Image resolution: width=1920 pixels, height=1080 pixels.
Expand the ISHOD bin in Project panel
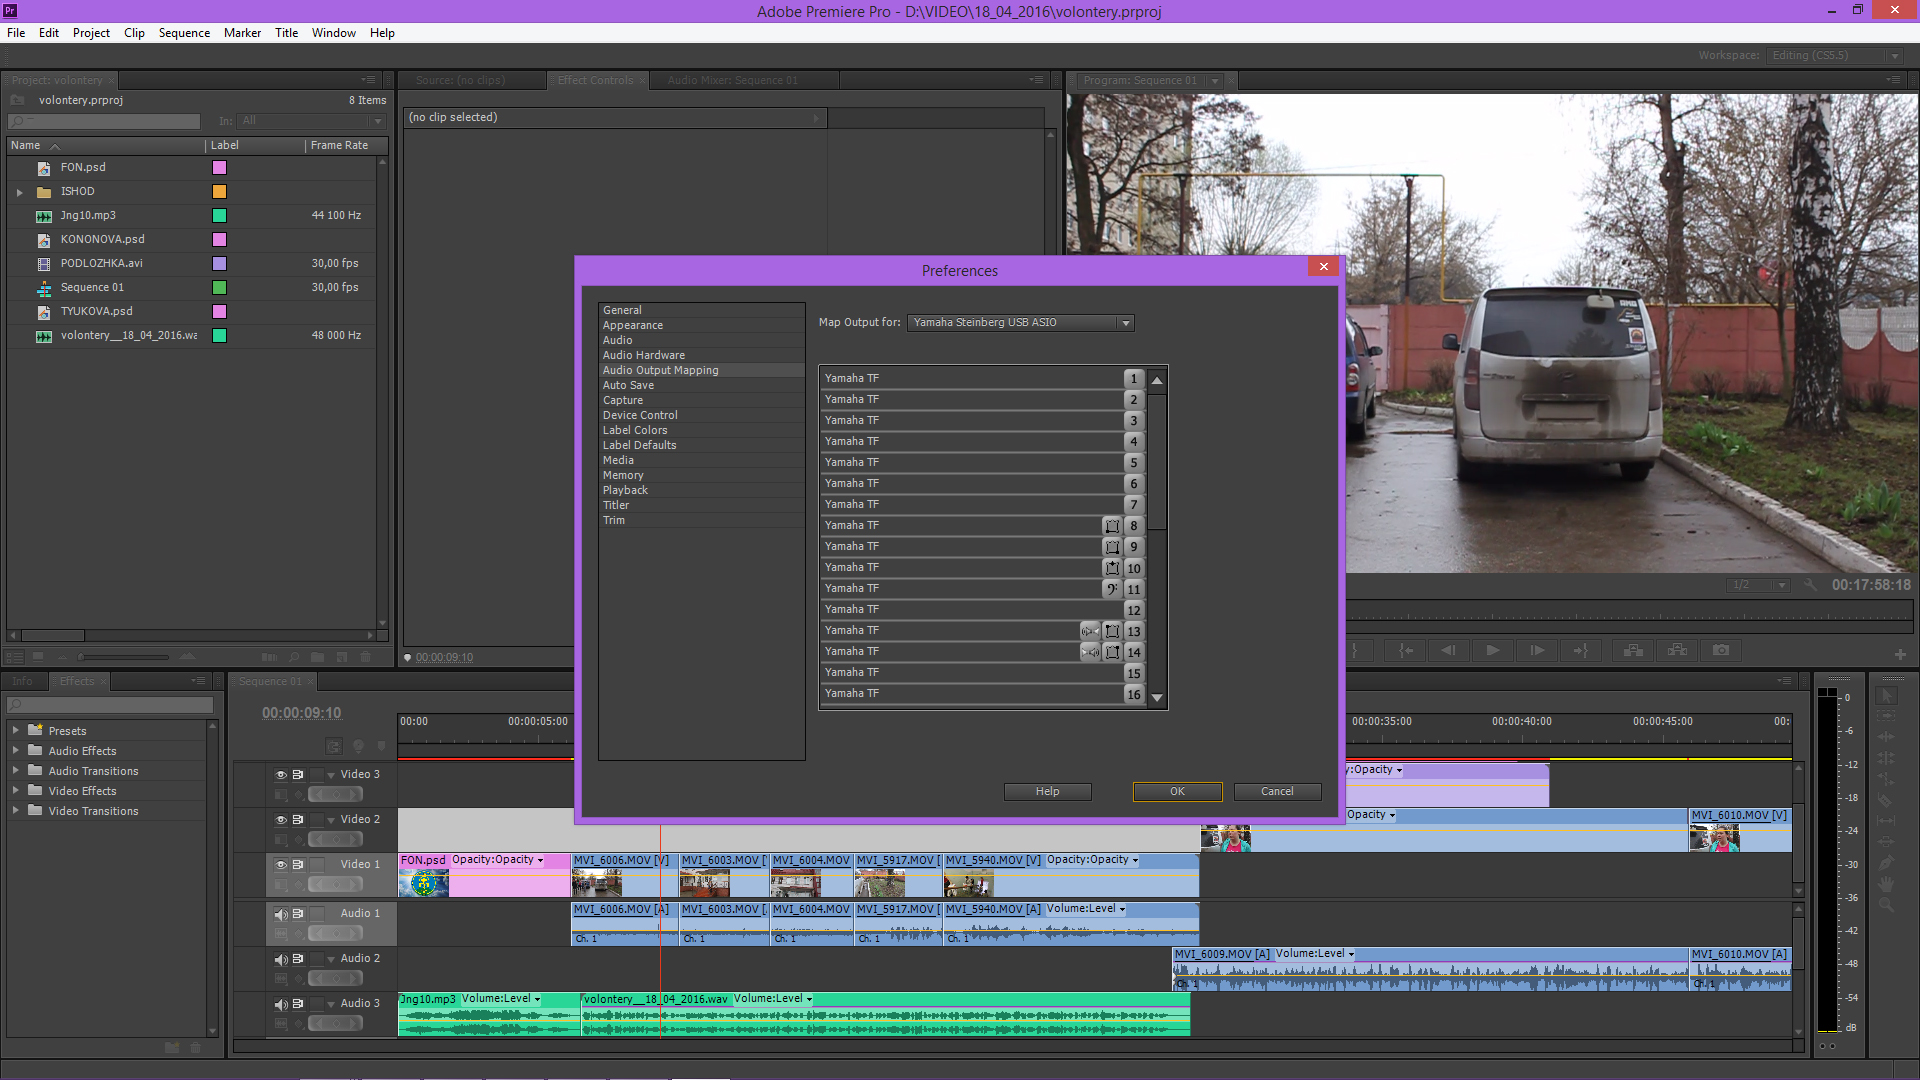19,192
